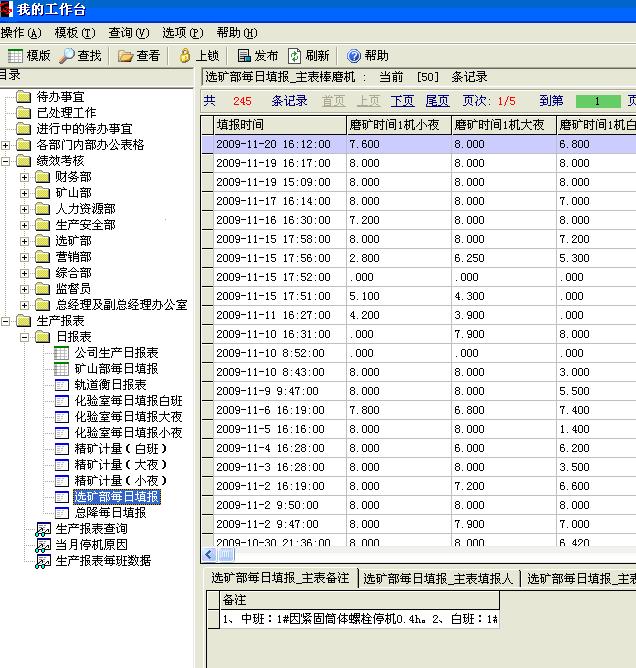Open the 帮助 help question icon
The width and height of the screenshot is (636, 668).
[x=354, y=56]
